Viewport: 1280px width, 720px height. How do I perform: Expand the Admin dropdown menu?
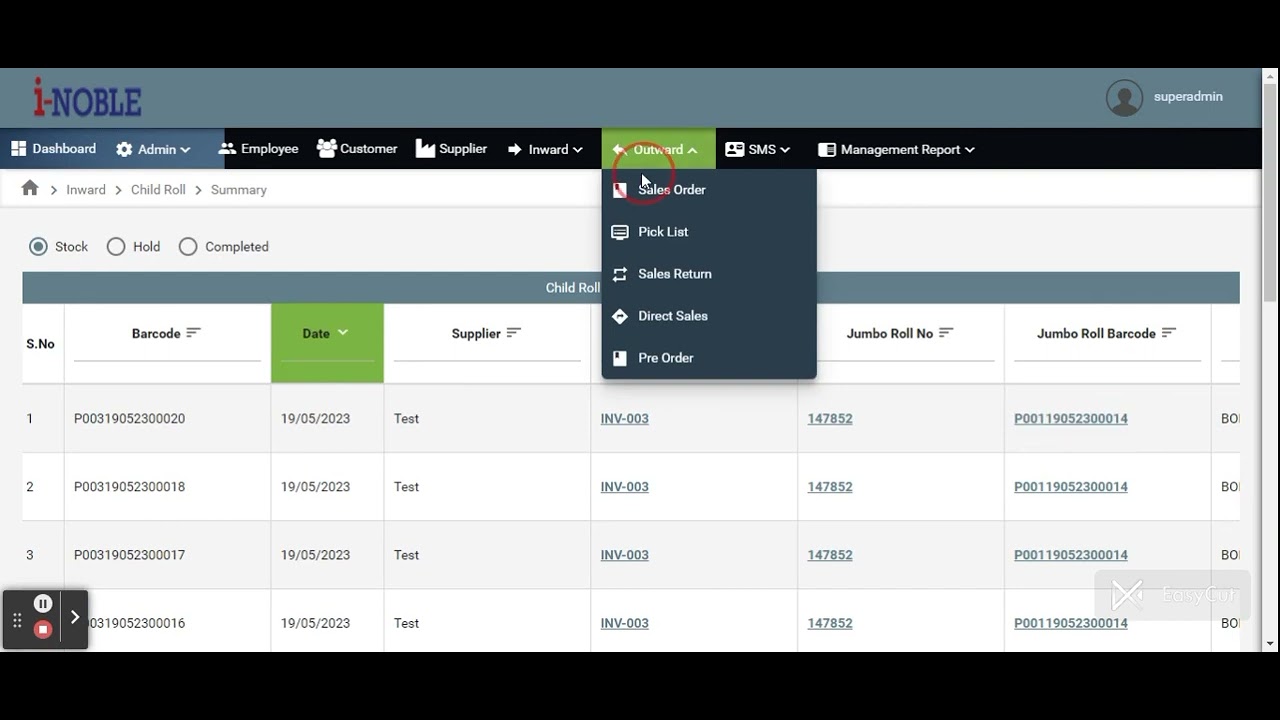coord(153,149)
